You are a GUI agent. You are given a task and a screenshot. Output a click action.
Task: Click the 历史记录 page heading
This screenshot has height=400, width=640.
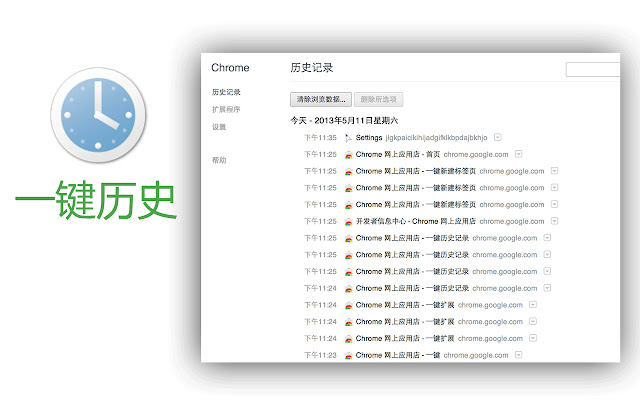[x=312, y=68]
